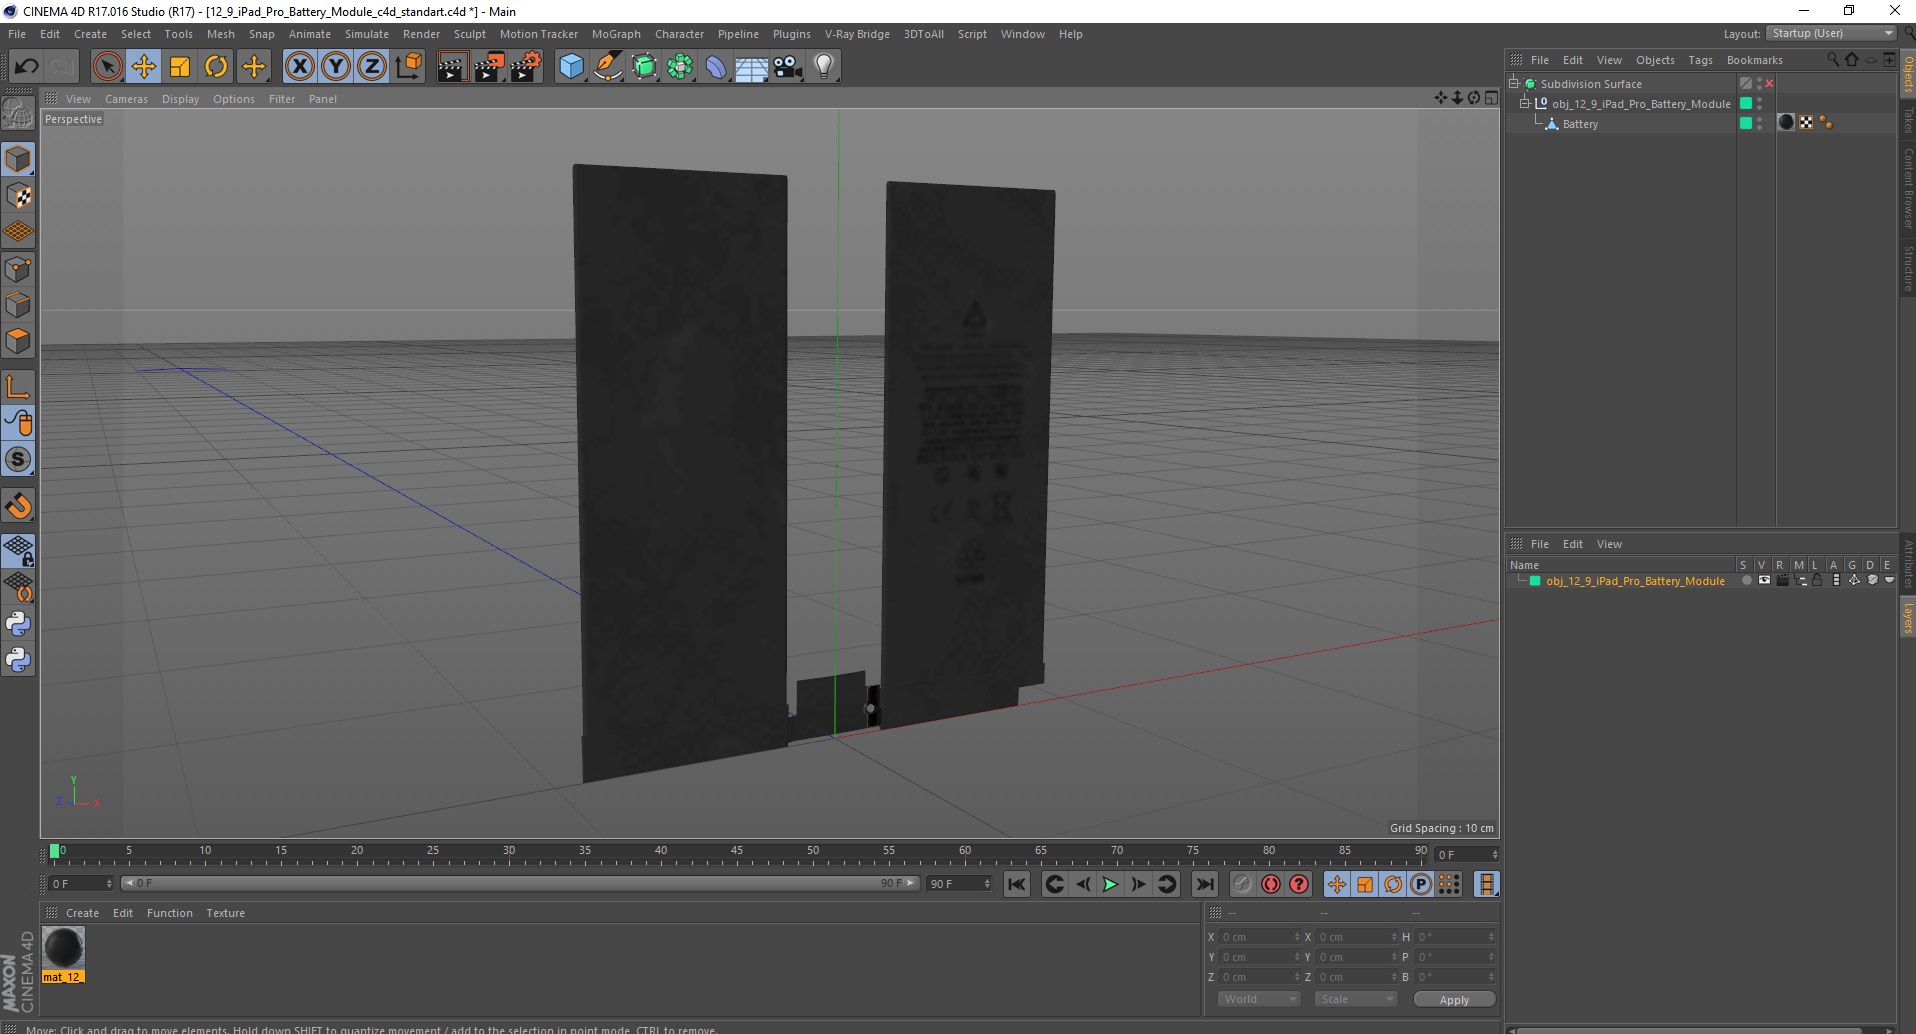Toggle Snap enable S icon
This screenshot has height=1034, width=1916.
tap(18, 459)
